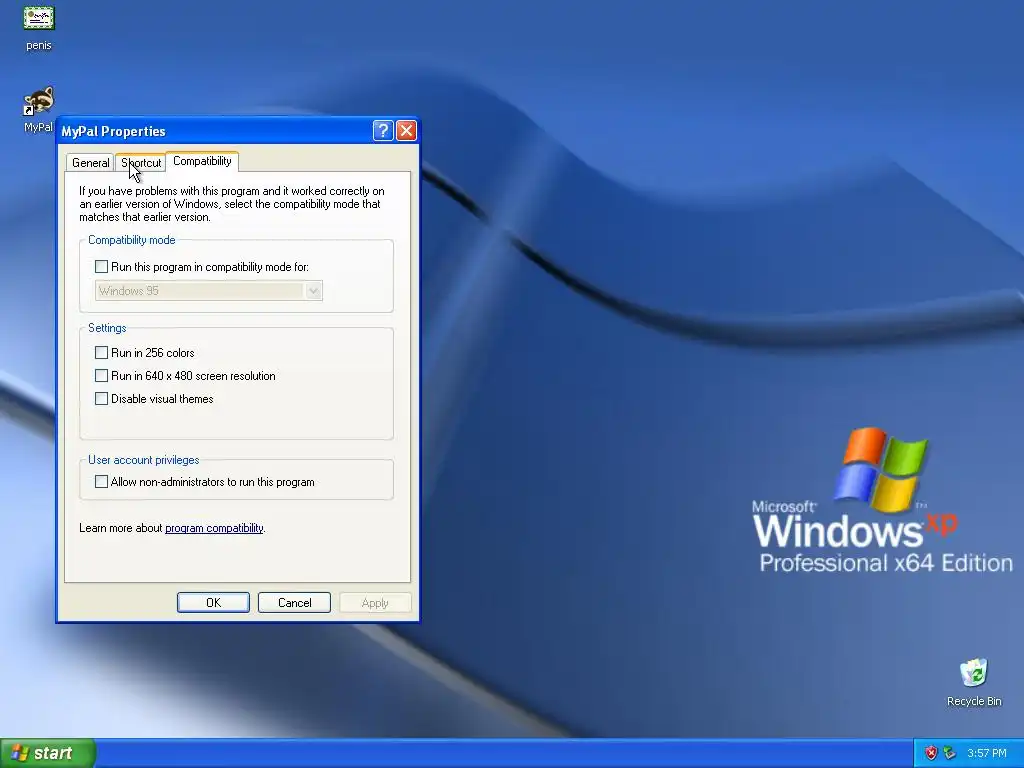The image size is (1024, 768).
Task: Click the red security shield tray icon
Action: pyautogui.click(x=931, y=753)
